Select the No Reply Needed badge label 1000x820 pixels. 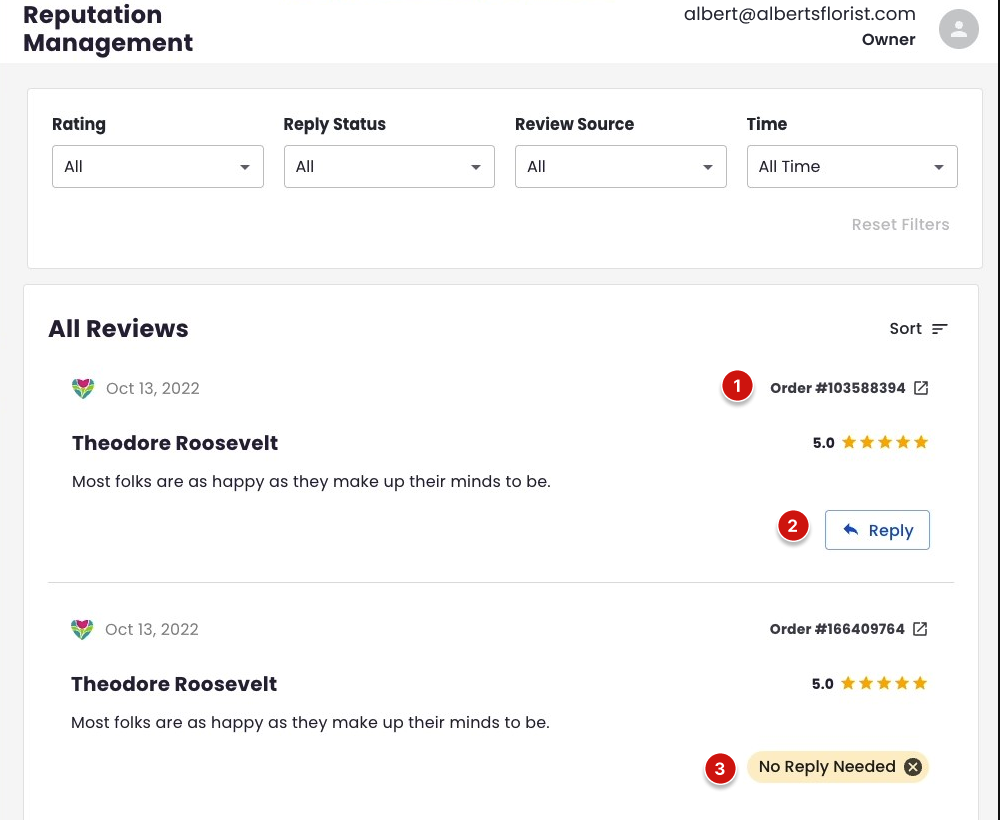[x=827, y=766]
